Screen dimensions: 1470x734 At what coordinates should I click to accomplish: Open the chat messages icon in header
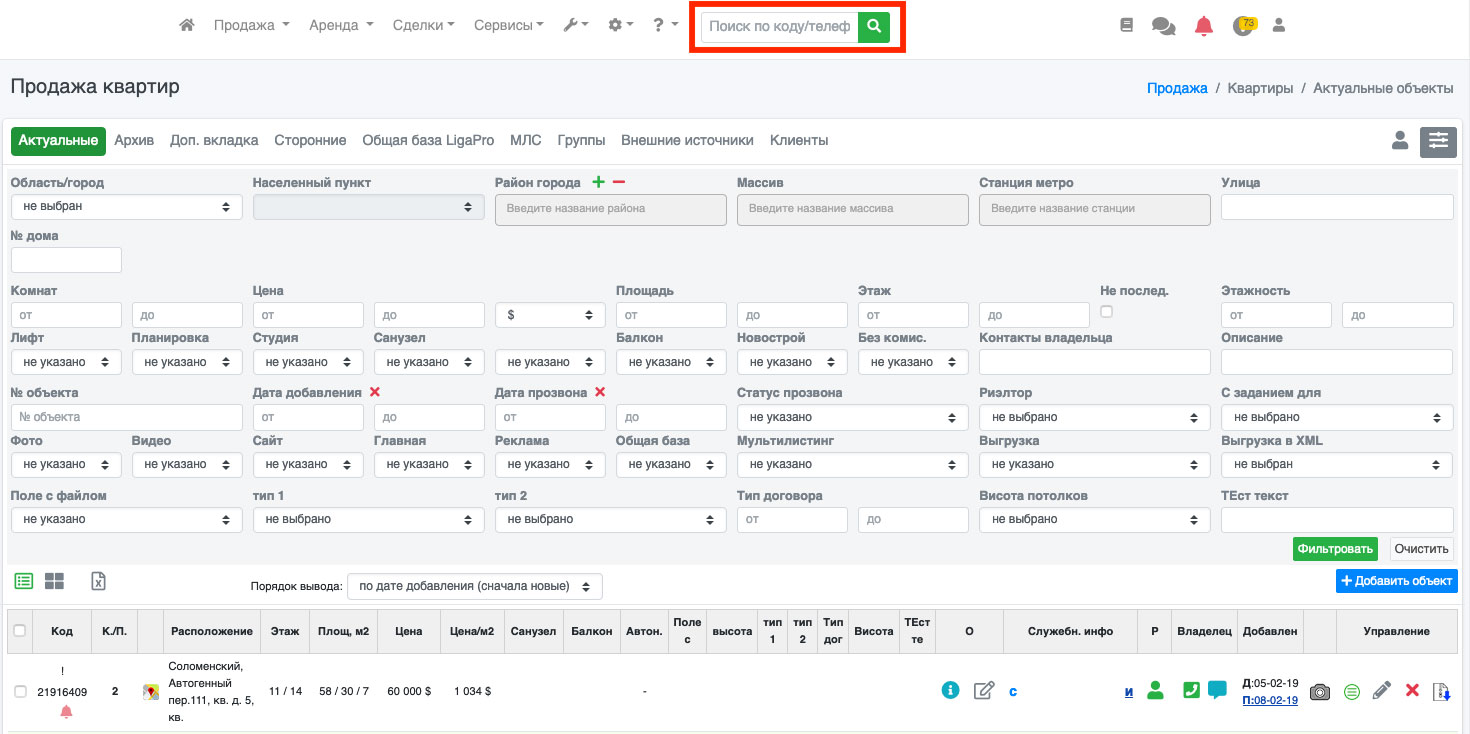(x=1163, y=27)
